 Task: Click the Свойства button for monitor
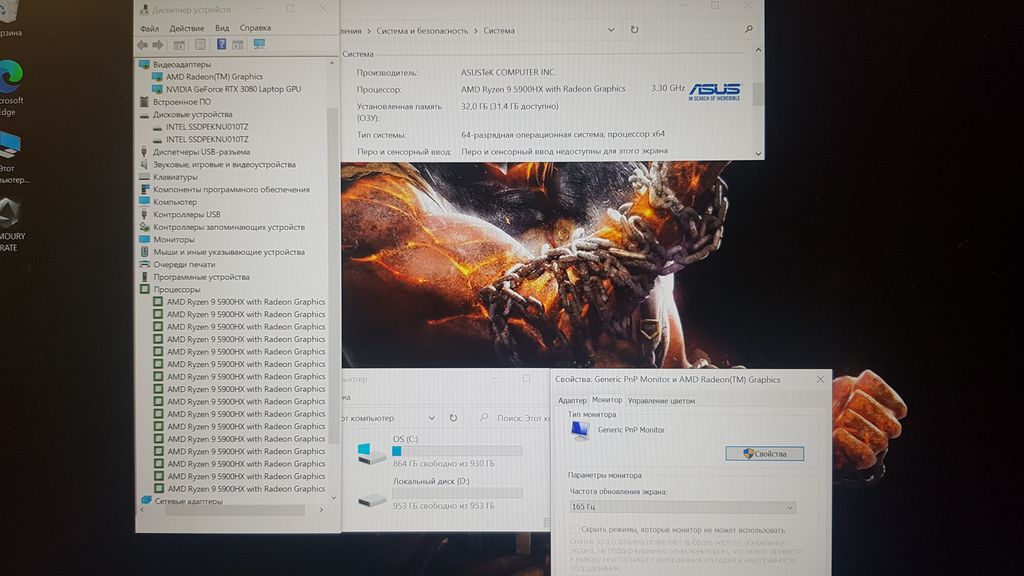tap(764, 453)
